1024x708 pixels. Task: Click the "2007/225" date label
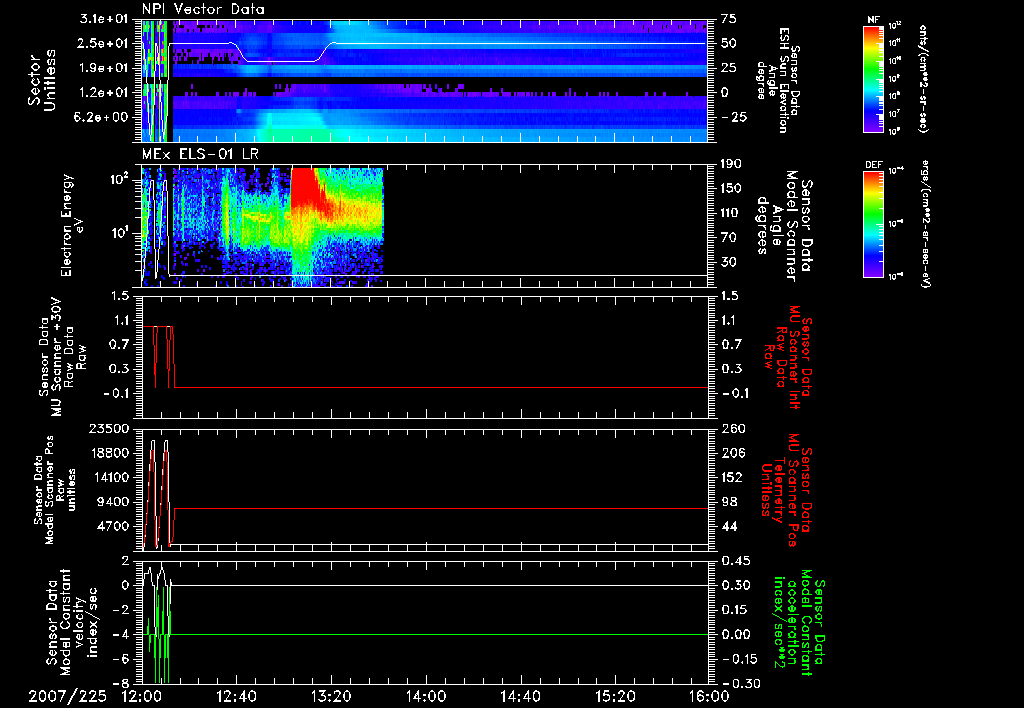click(x=67, y=696)
